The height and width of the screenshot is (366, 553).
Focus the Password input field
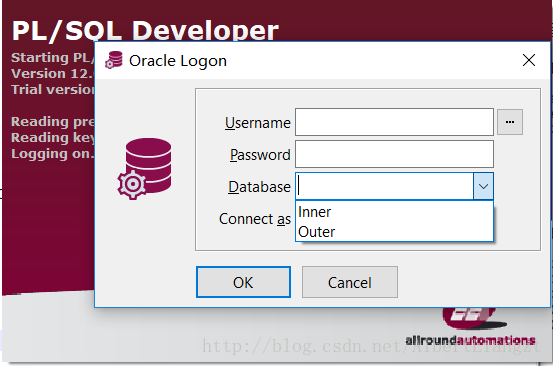click(394, 154)
